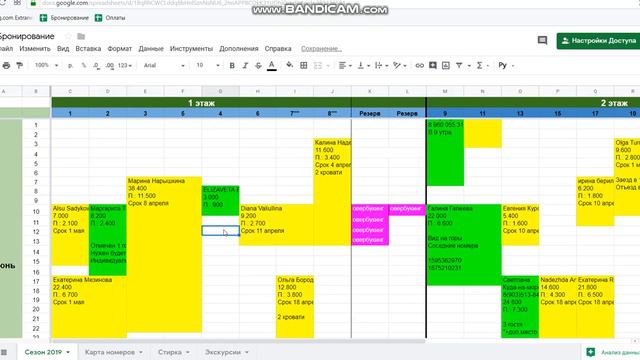This screenshot has height=360, width=640.
Task: Click the merge cells icon
Action: tap(318, 65)
